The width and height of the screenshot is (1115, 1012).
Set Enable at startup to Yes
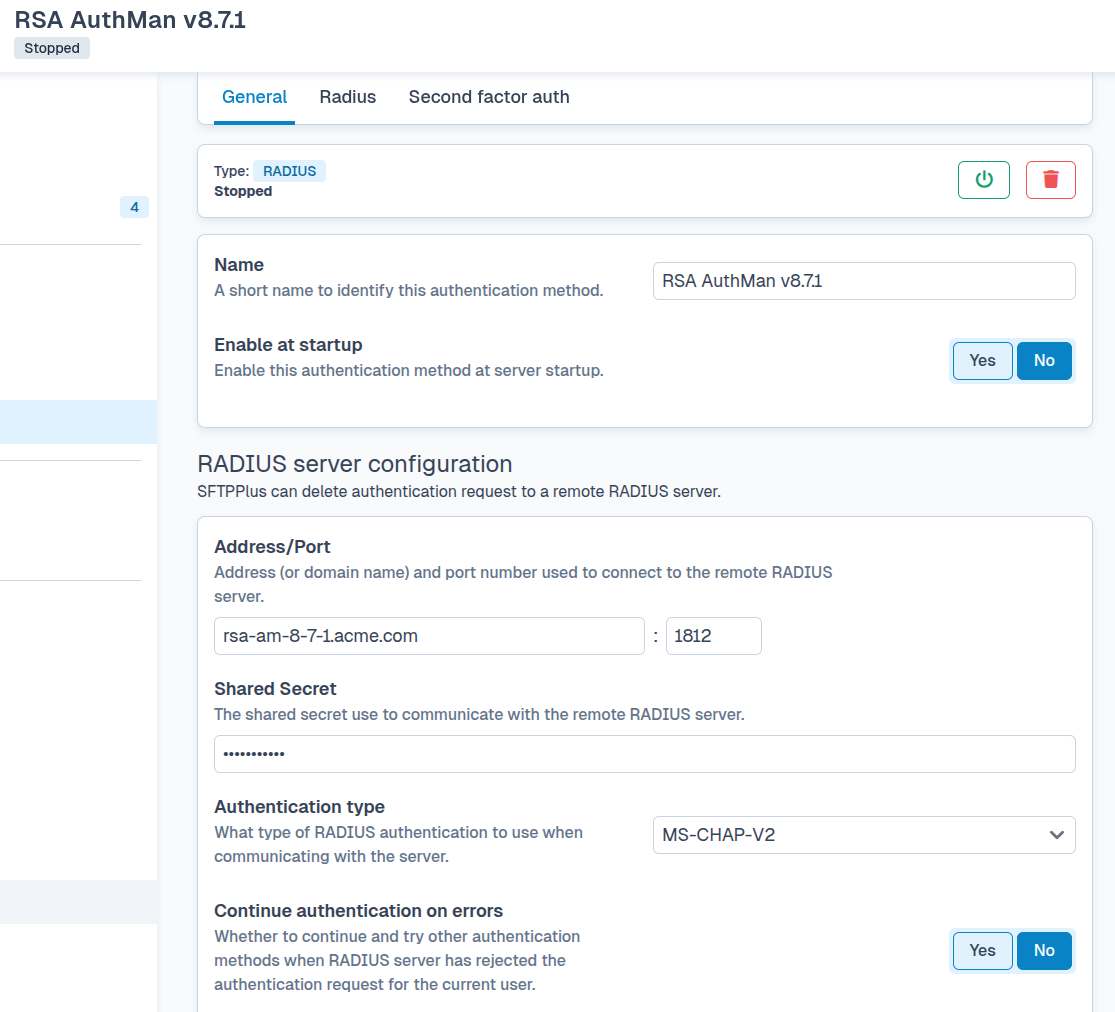[982, 361]
